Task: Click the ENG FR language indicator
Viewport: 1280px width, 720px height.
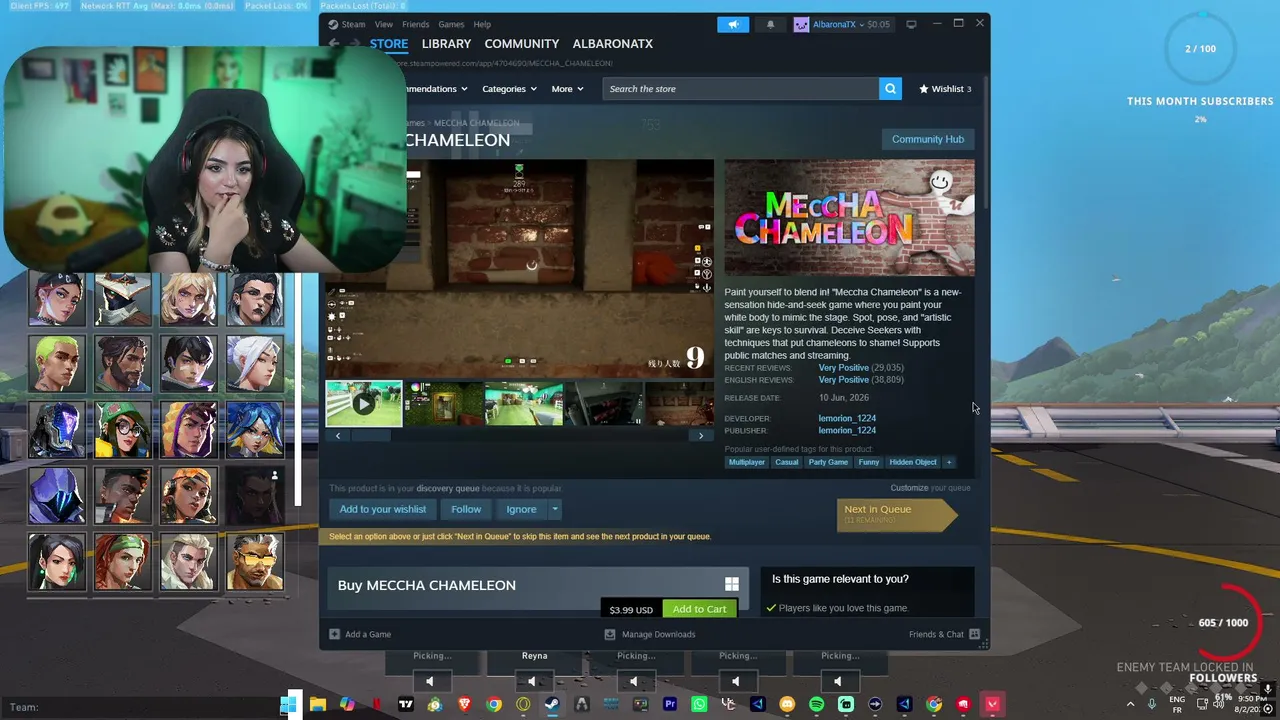Action: tap(1177, 704)
